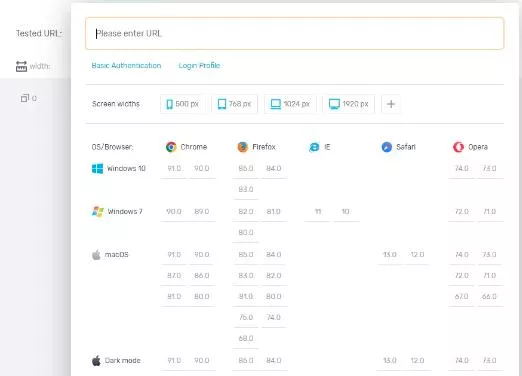522x376 pixels.
Task: Toggle Firefox 85.0 in Dark mode
Action: [x=246, y=361]
